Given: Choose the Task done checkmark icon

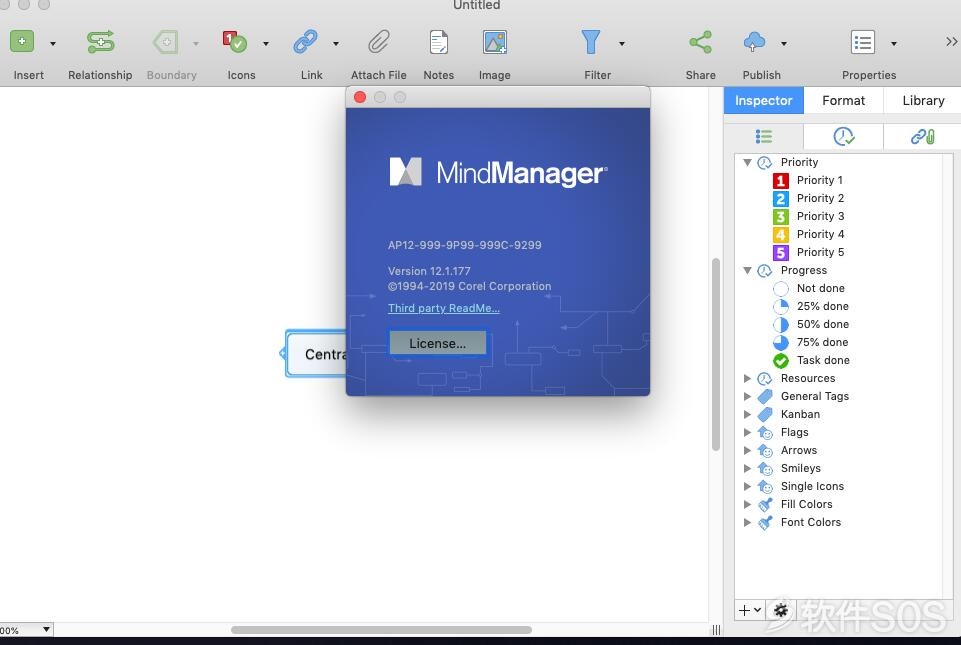Looking at the screenshot, I should [x=781, y=361].
